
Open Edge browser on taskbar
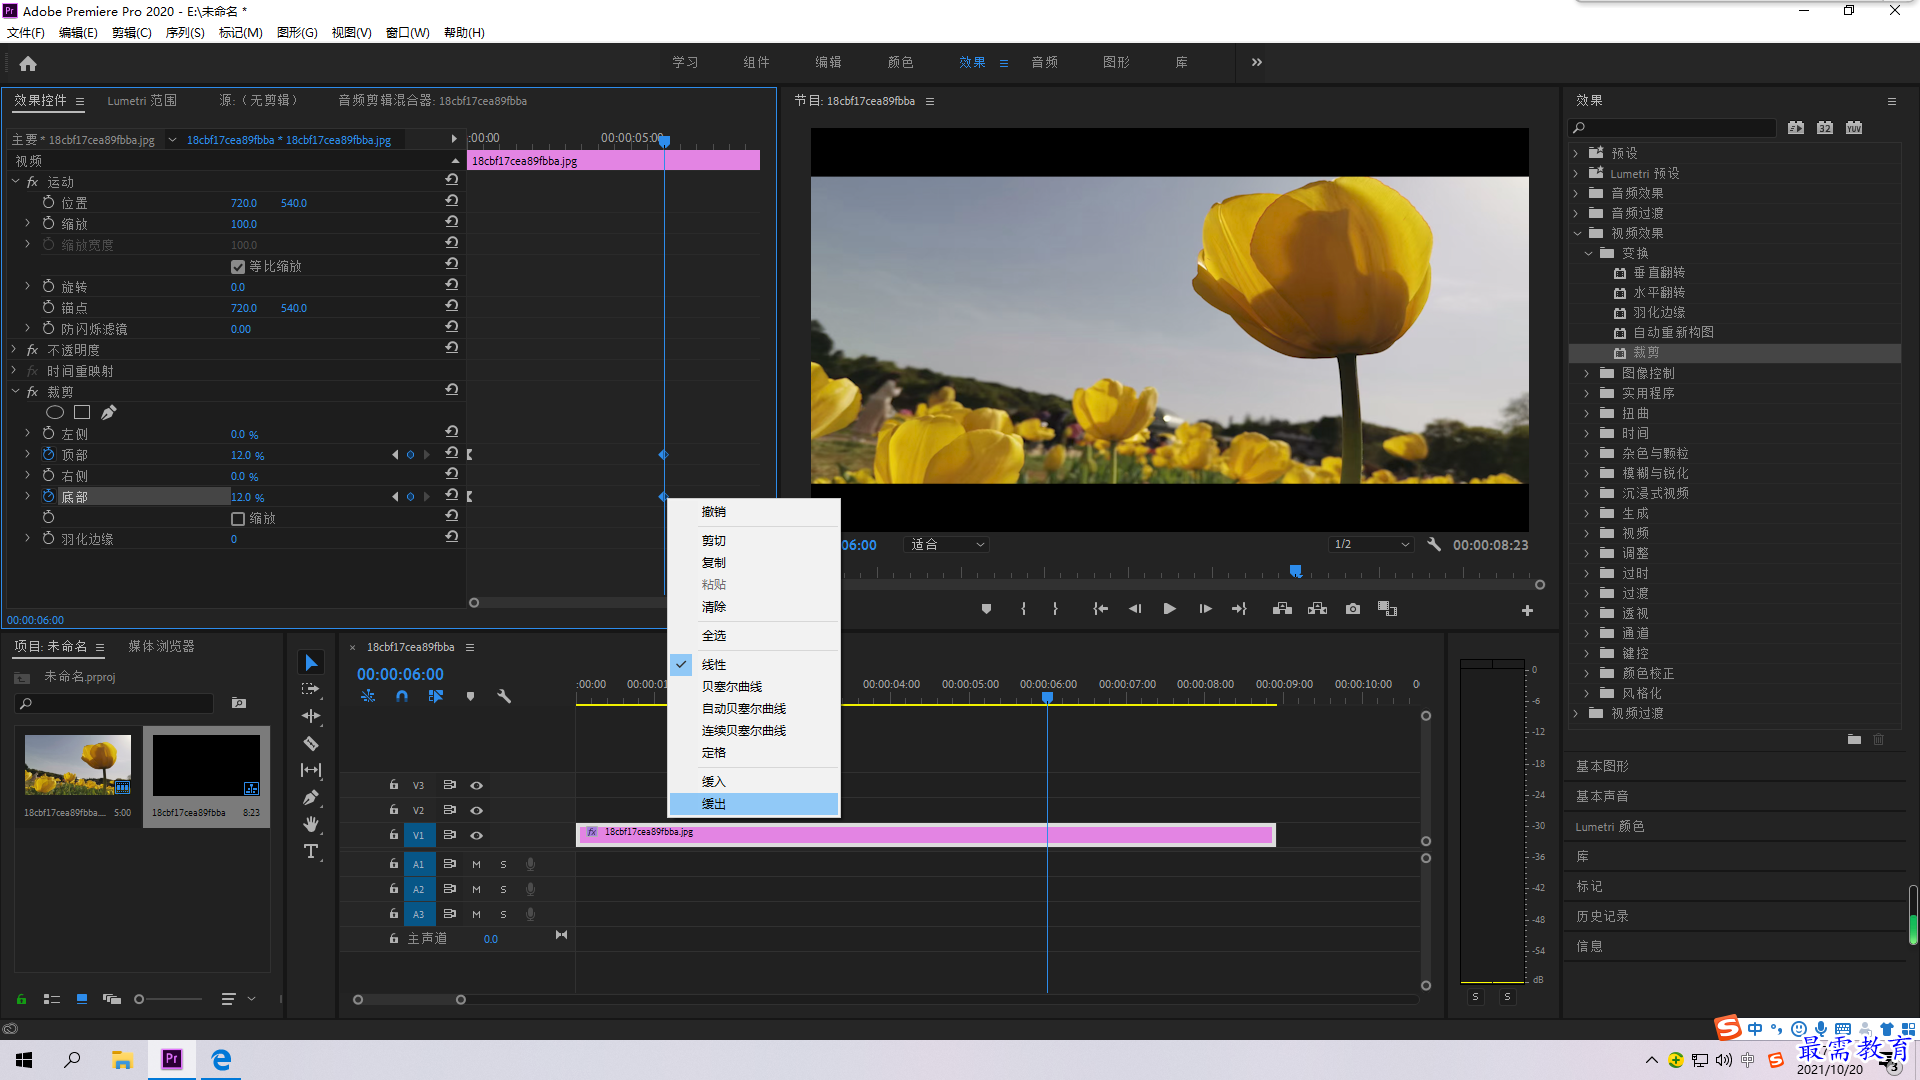221,1059
